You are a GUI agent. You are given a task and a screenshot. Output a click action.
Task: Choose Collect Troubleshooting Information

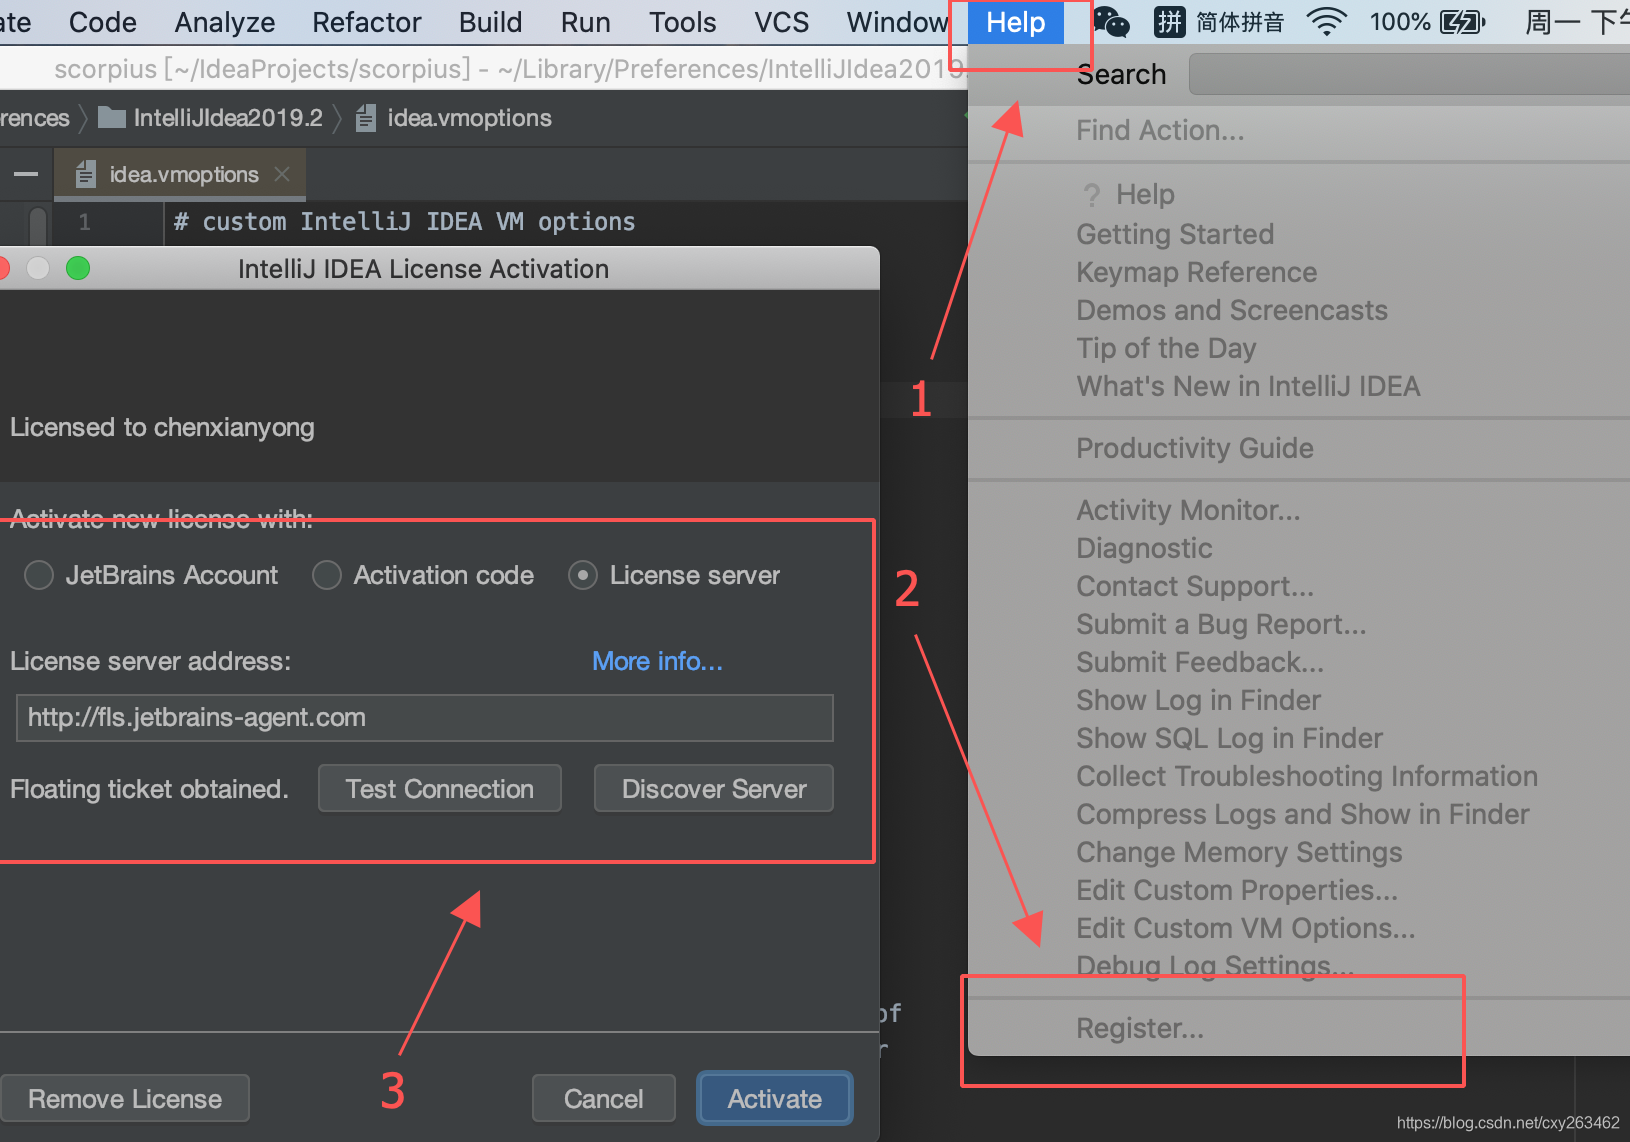click(x=1307, y=776)
